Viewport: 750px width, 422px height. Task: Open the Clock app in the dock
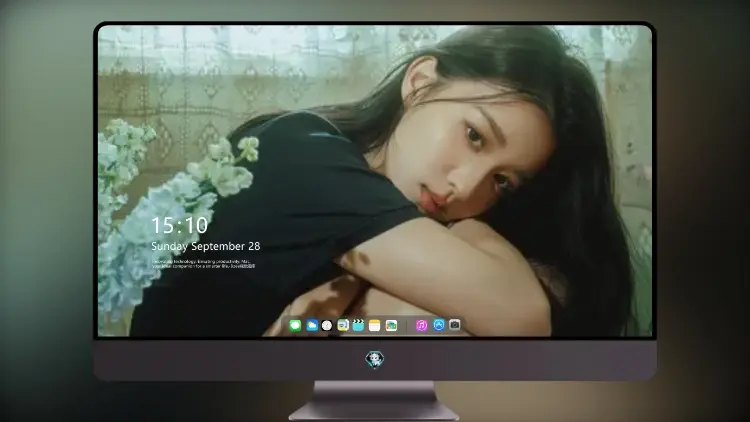327,326
